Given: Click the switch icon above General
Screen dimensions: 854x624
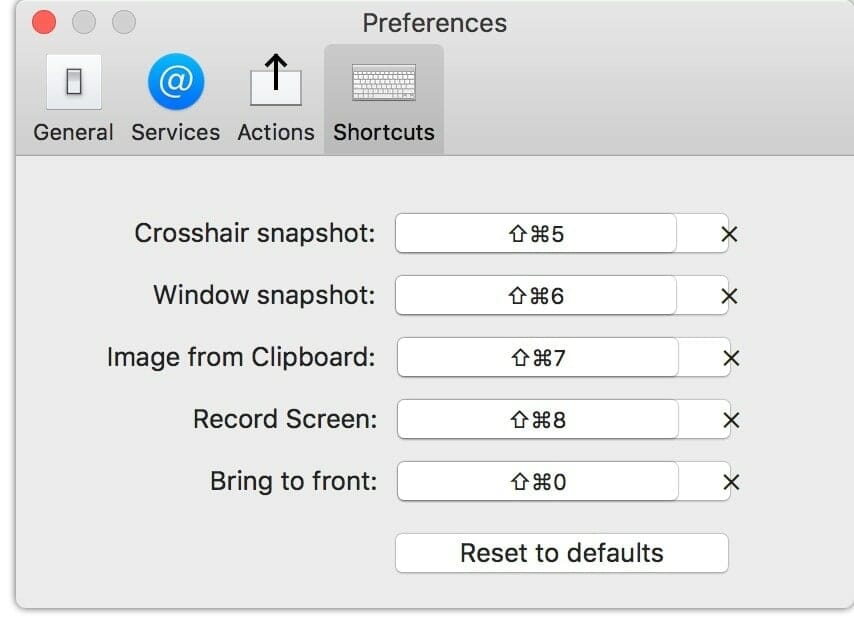Looking at the screenshot, I should tap(73, 83).
